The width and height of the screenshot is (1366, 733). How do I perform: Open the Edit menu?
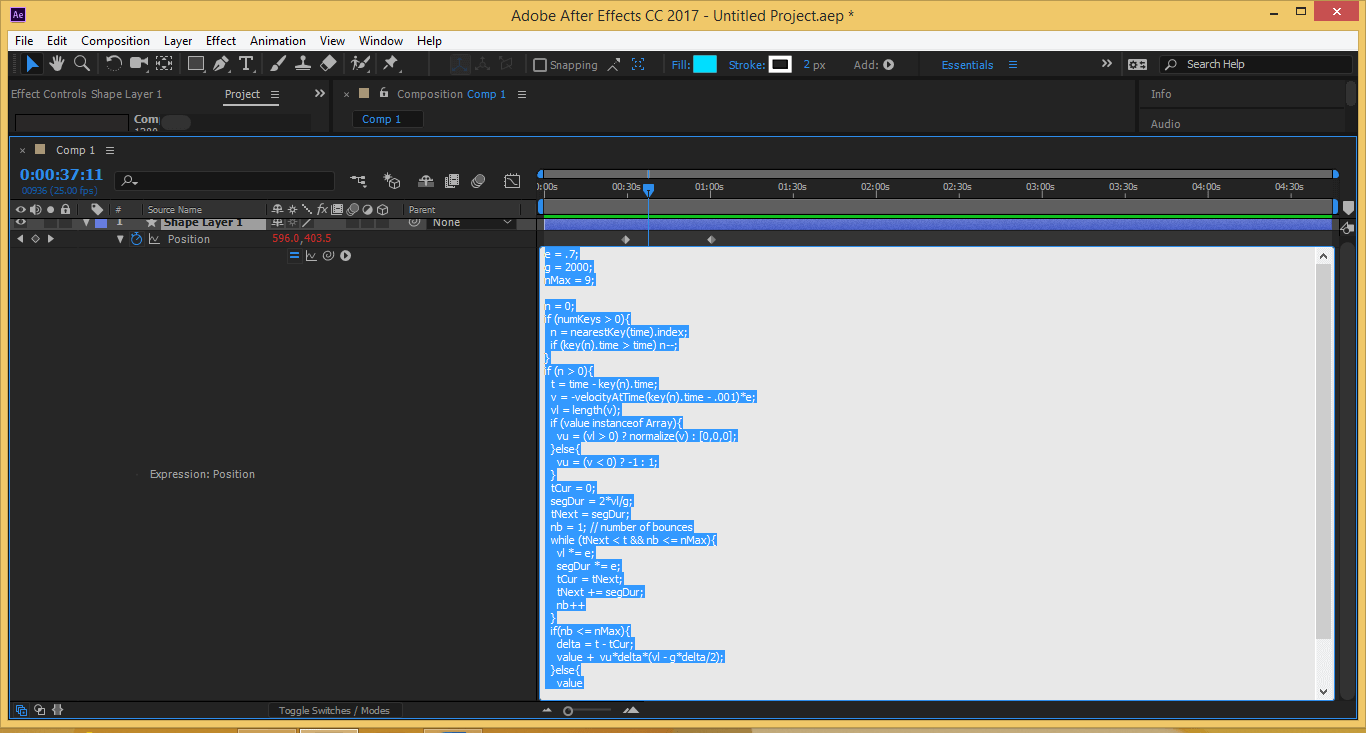[57, 41]
